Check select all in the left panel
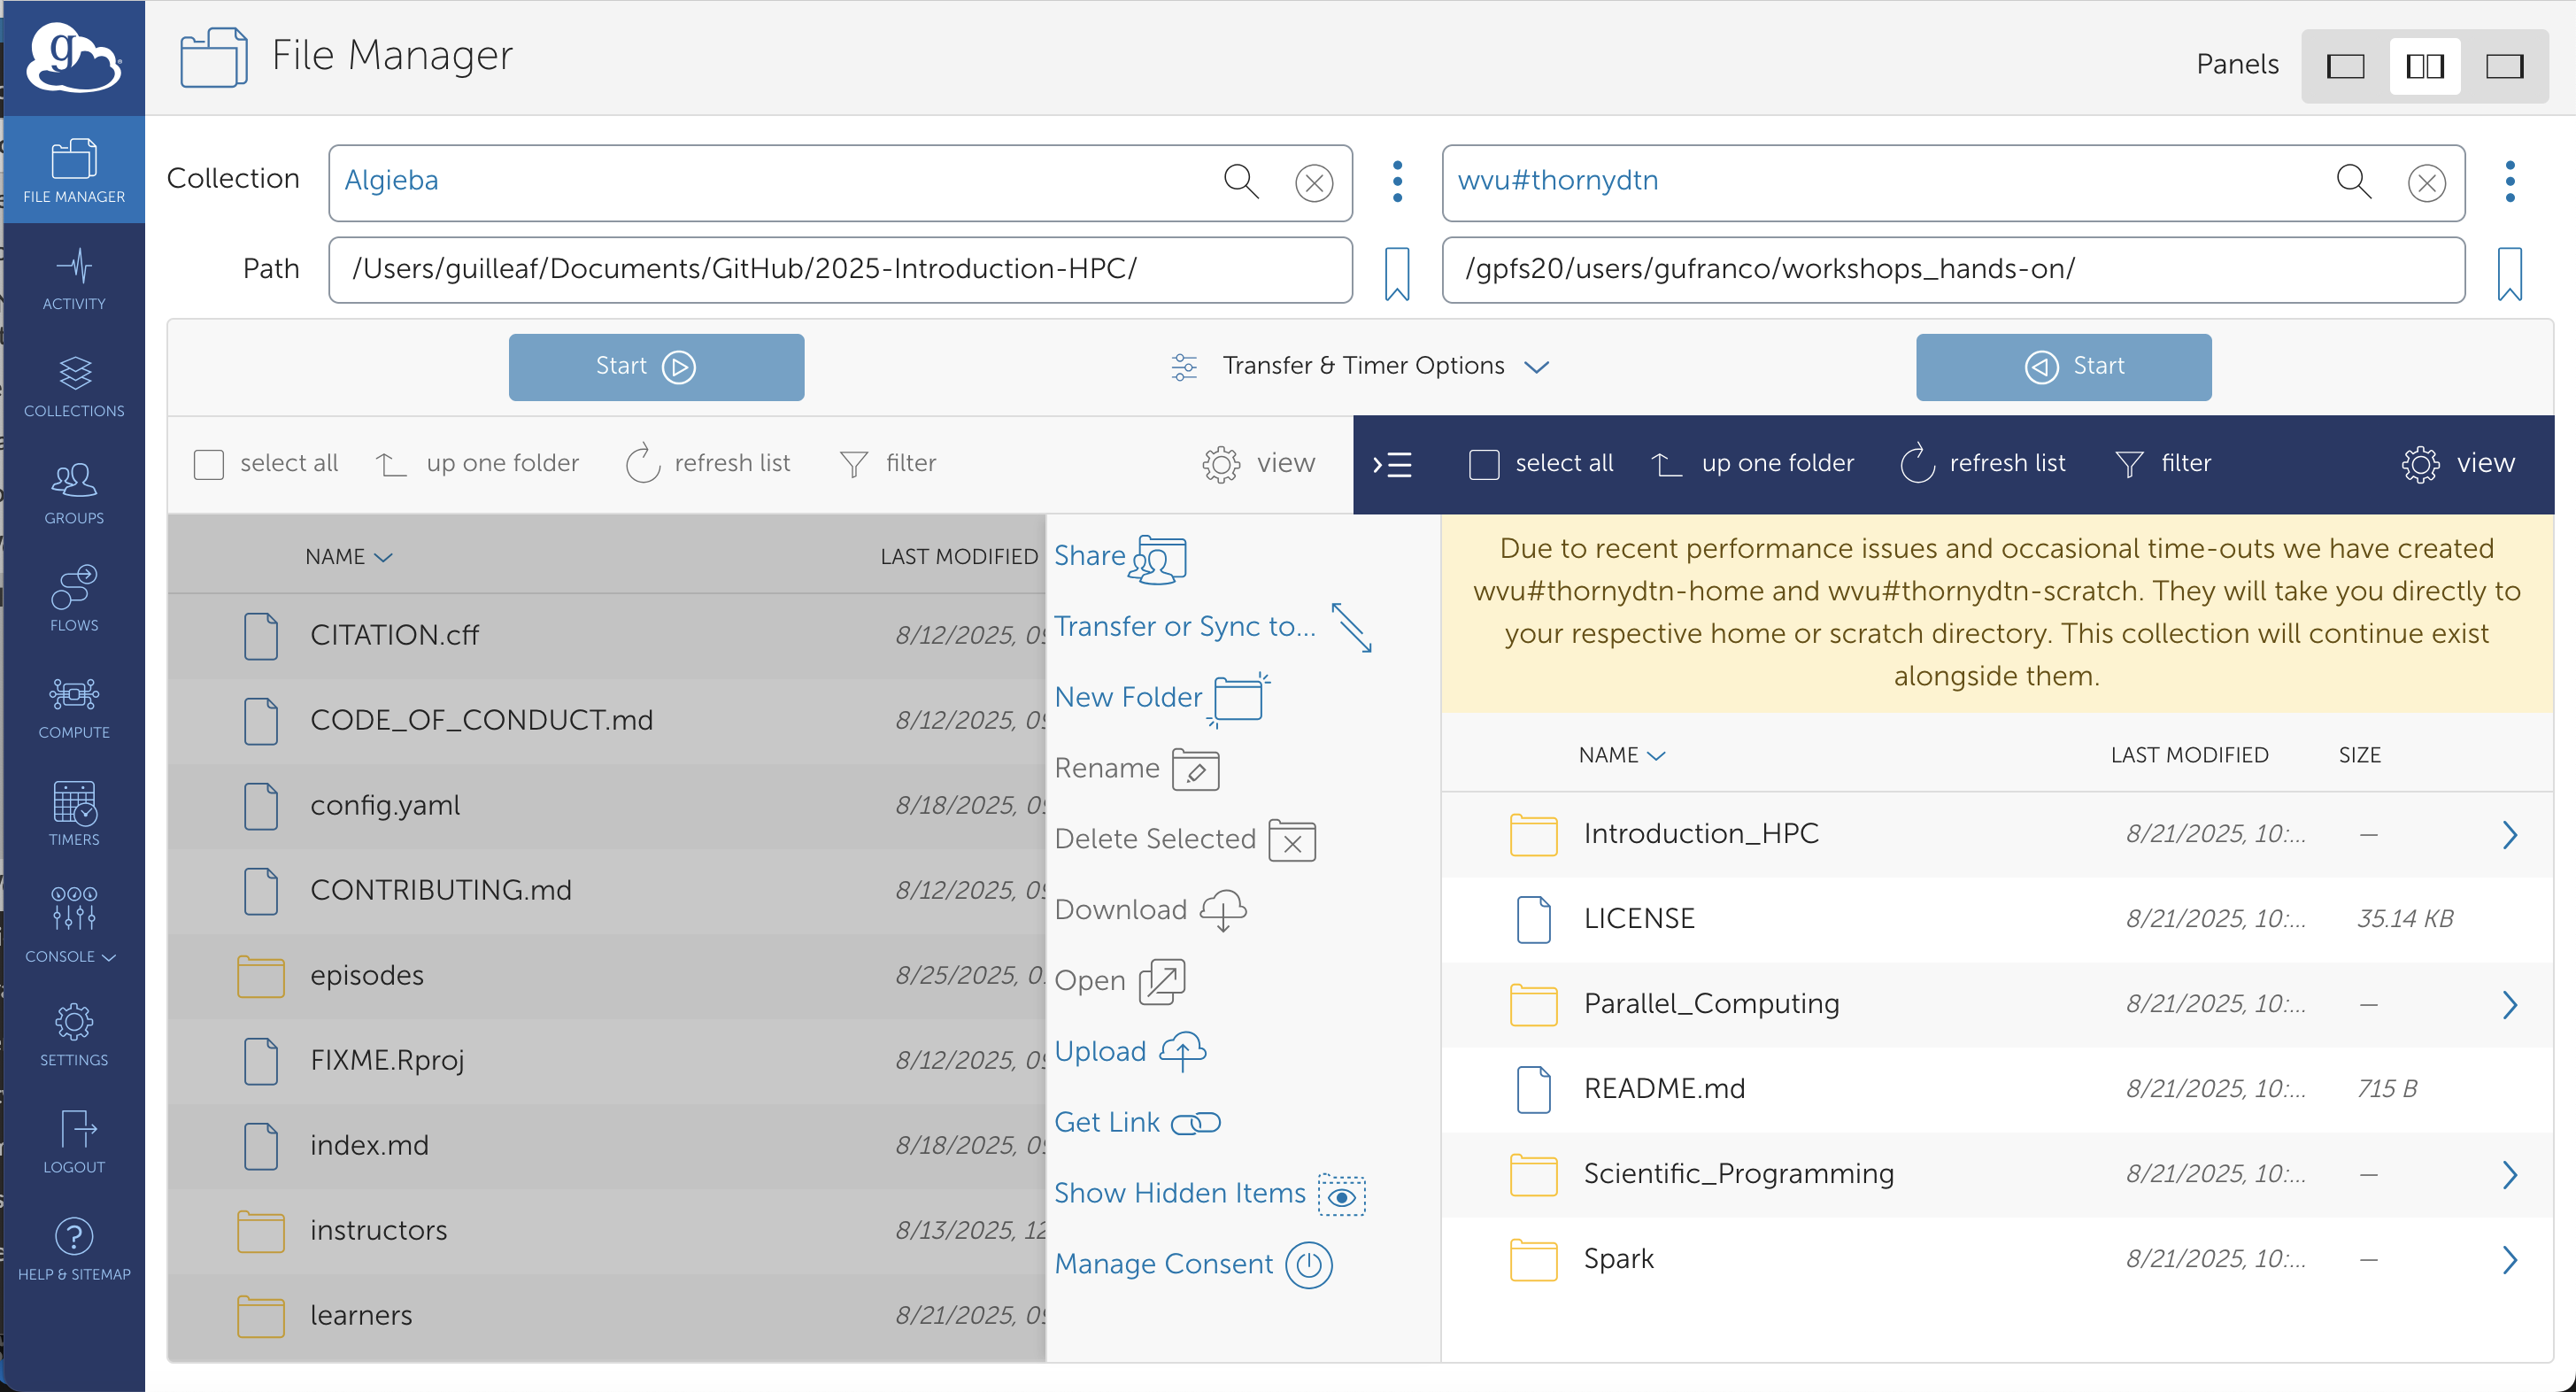Image resolution: width=2576 pixels, height=1392 pixels. [209, 464]
